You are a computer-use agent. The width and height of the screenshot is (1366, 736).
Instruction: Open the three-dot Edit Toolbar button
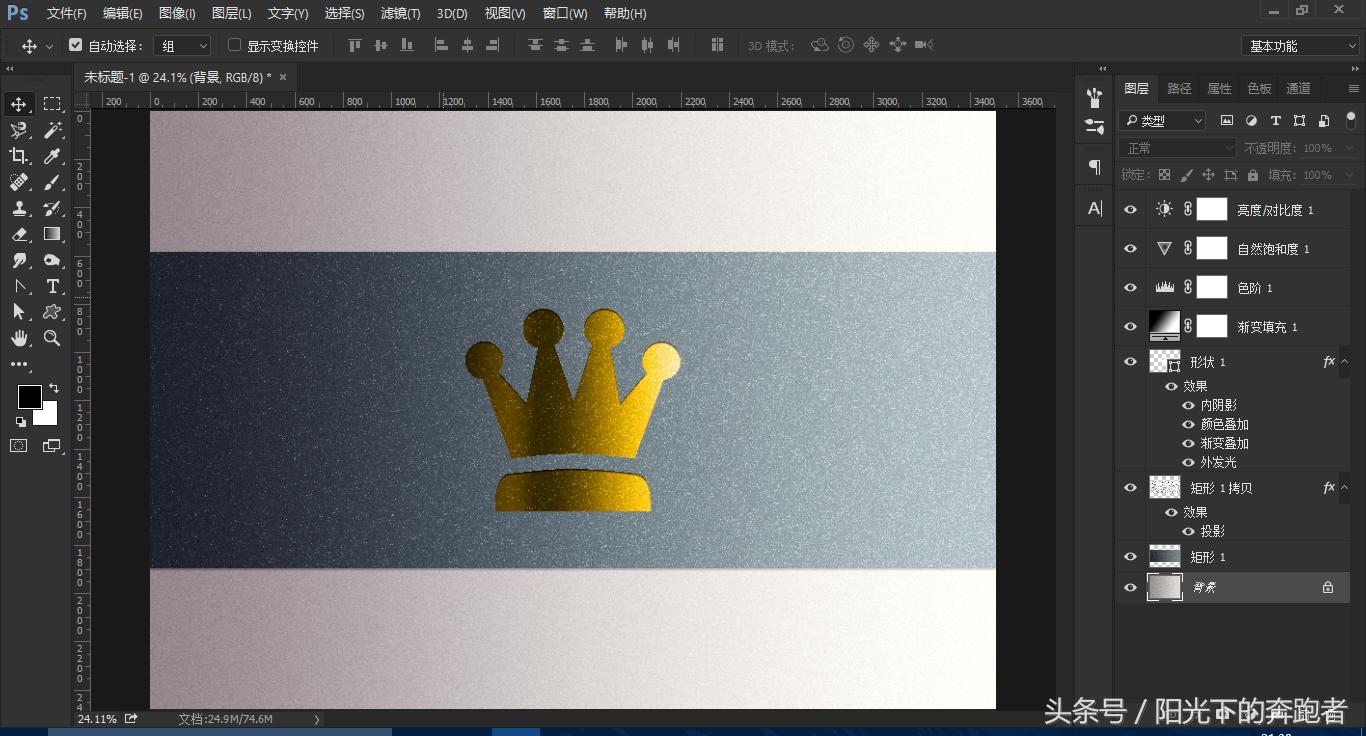tap(19, 365)
